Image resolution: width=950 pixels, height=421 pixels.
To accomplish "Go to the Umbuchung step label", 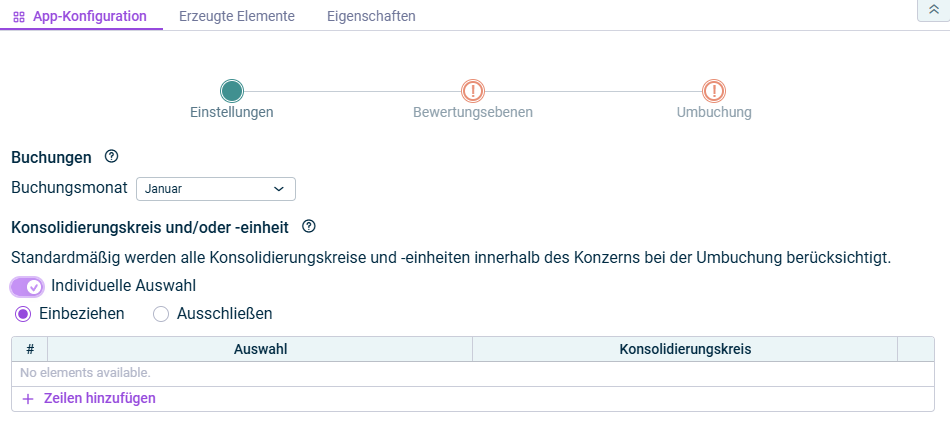I will 714,112.
